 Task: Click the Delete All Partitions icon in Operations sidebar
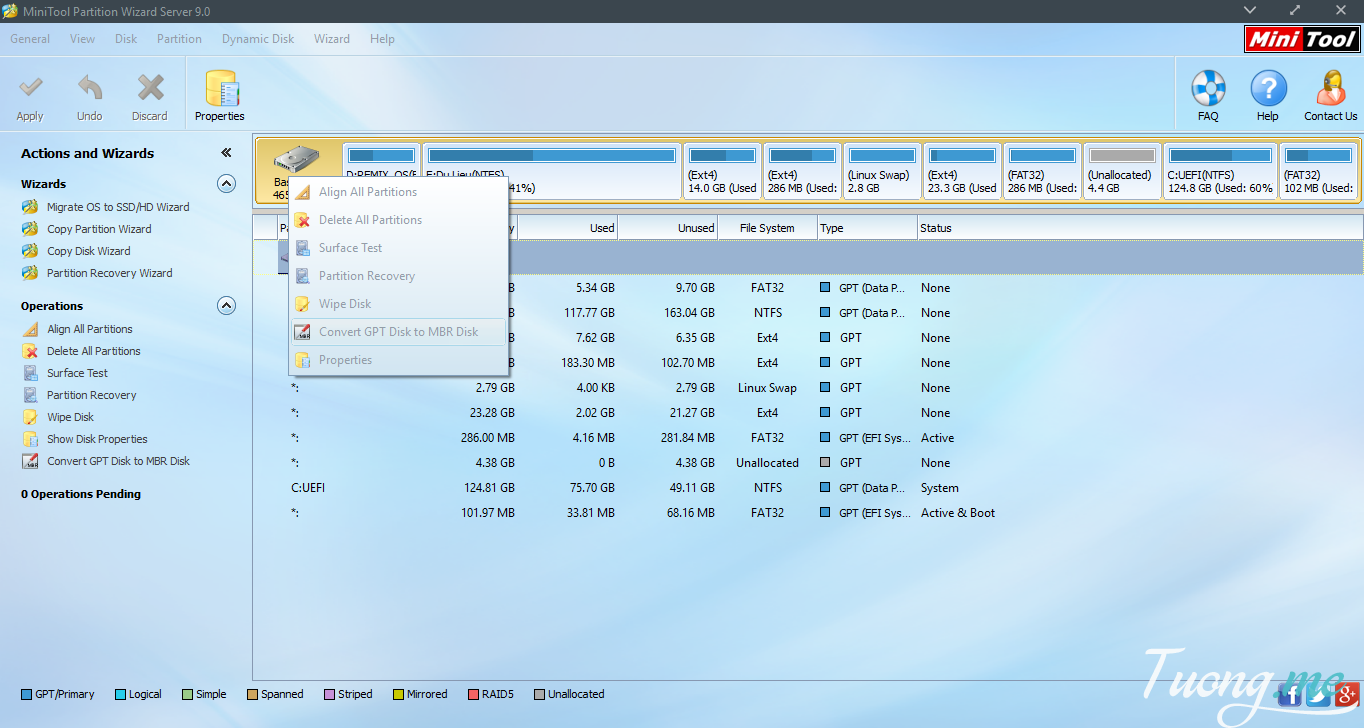30,351
